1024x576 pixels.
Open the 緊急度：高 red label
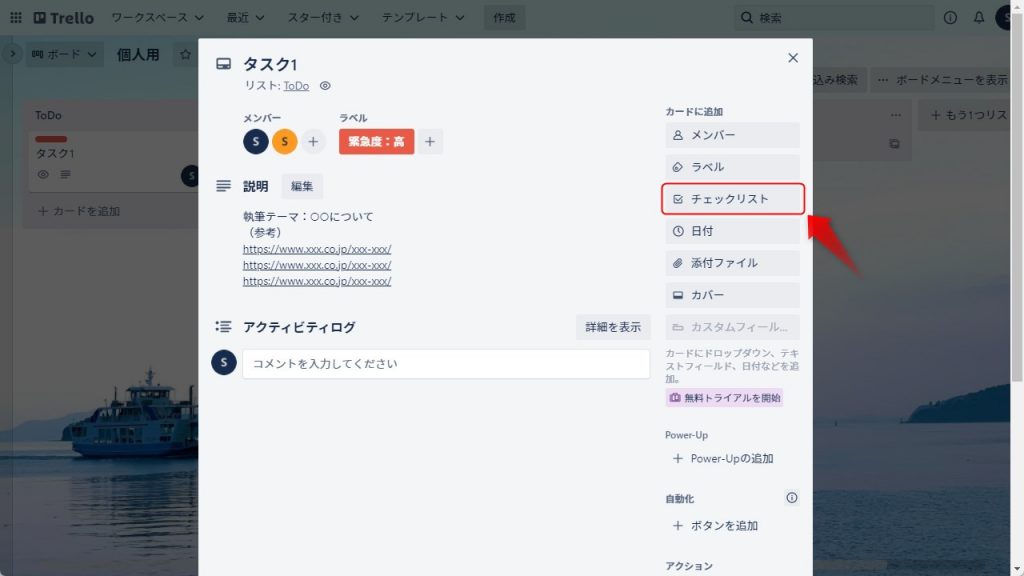(x=376, y=142)
